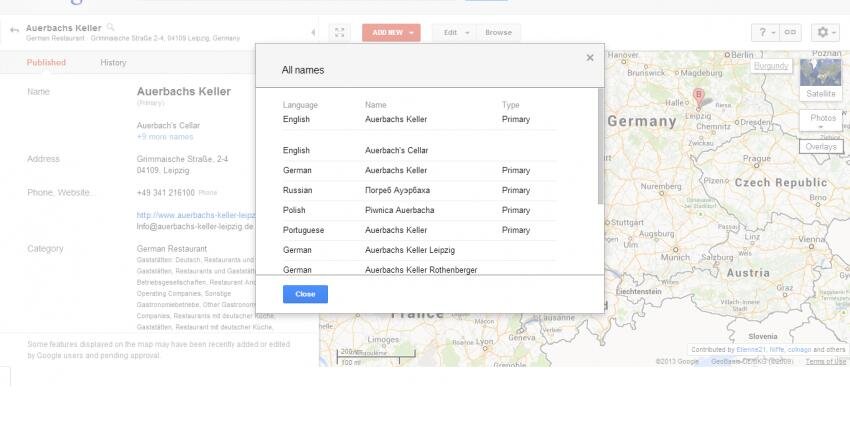
Task: Click the dialog's vertical scrollbar
Action: point(600,146)
